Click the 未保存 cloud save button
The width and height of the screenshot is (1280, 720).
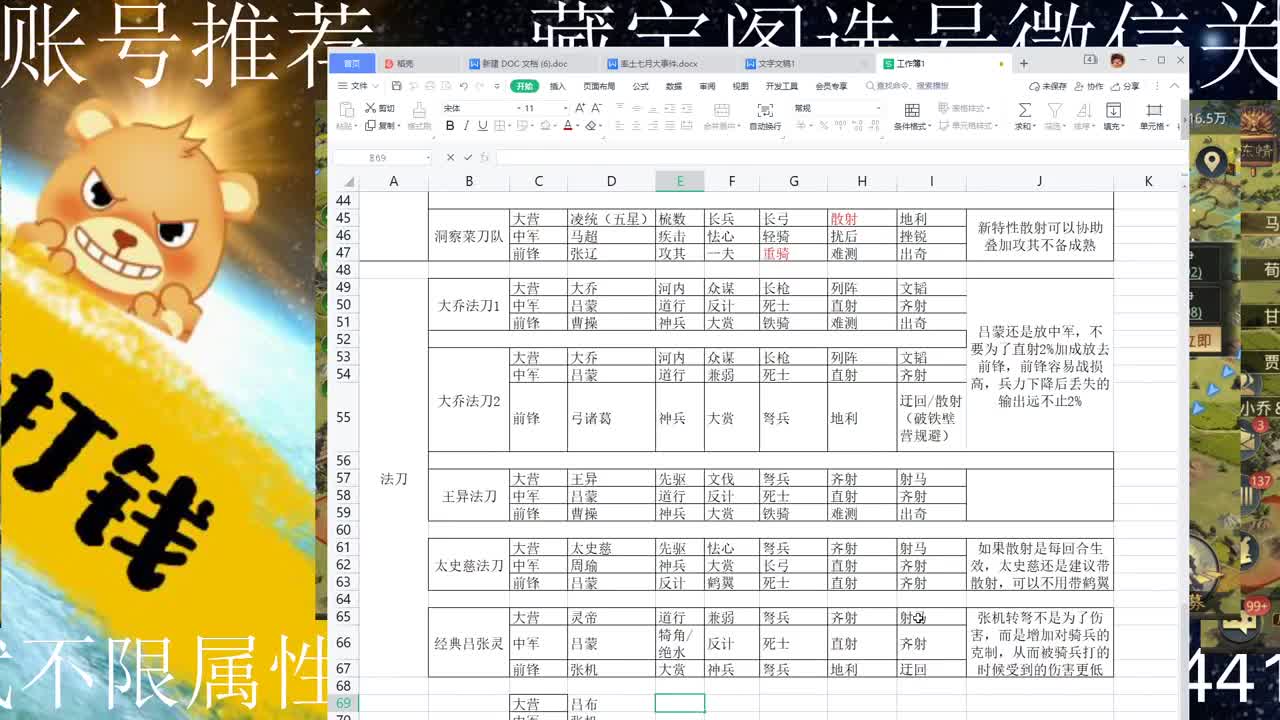(1048, 86)
